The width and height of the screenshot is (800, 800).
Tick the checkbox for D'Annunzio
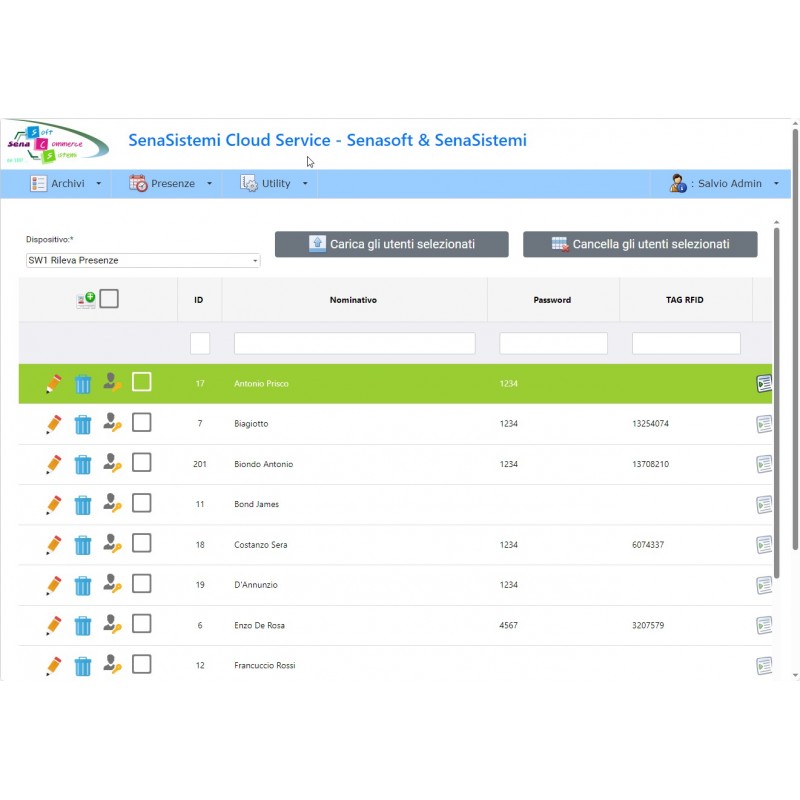click(x=141, y=583)
